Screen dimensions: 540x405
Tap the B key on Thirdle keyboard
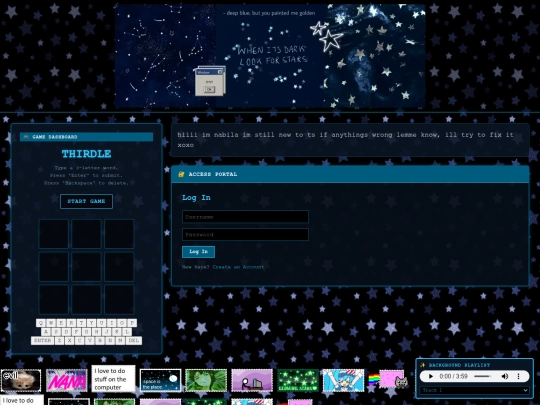point(100,341)
